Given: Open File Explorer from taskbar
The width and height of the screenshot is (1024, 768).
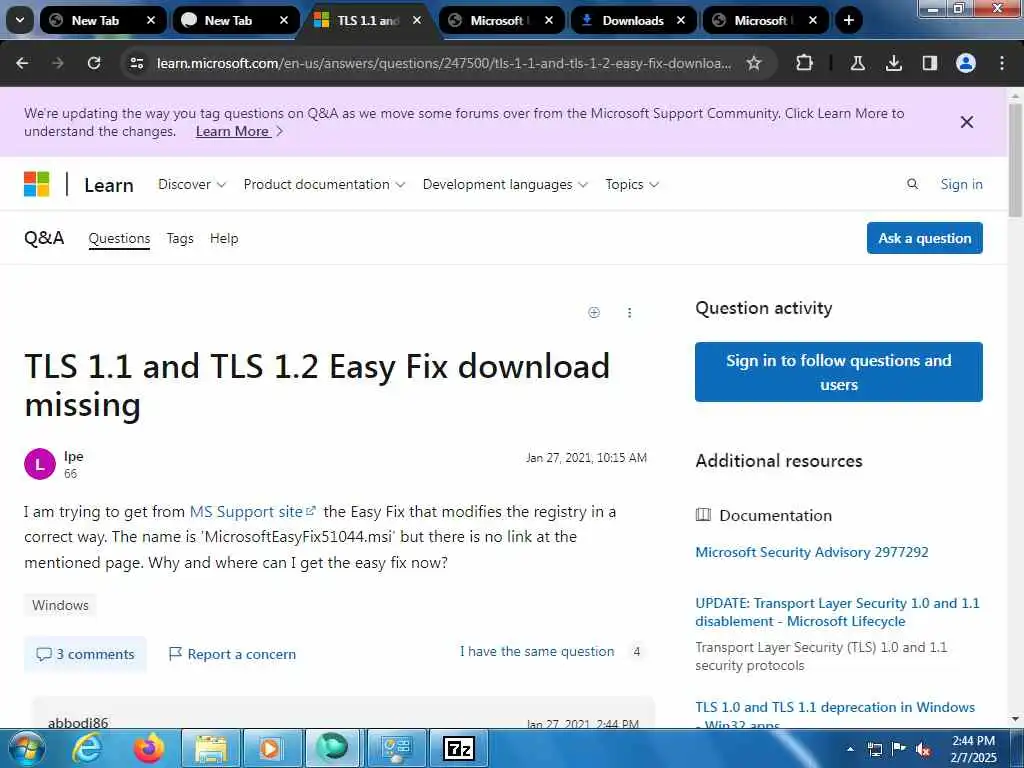Looking at the screenshot, I should click(210, 748).
